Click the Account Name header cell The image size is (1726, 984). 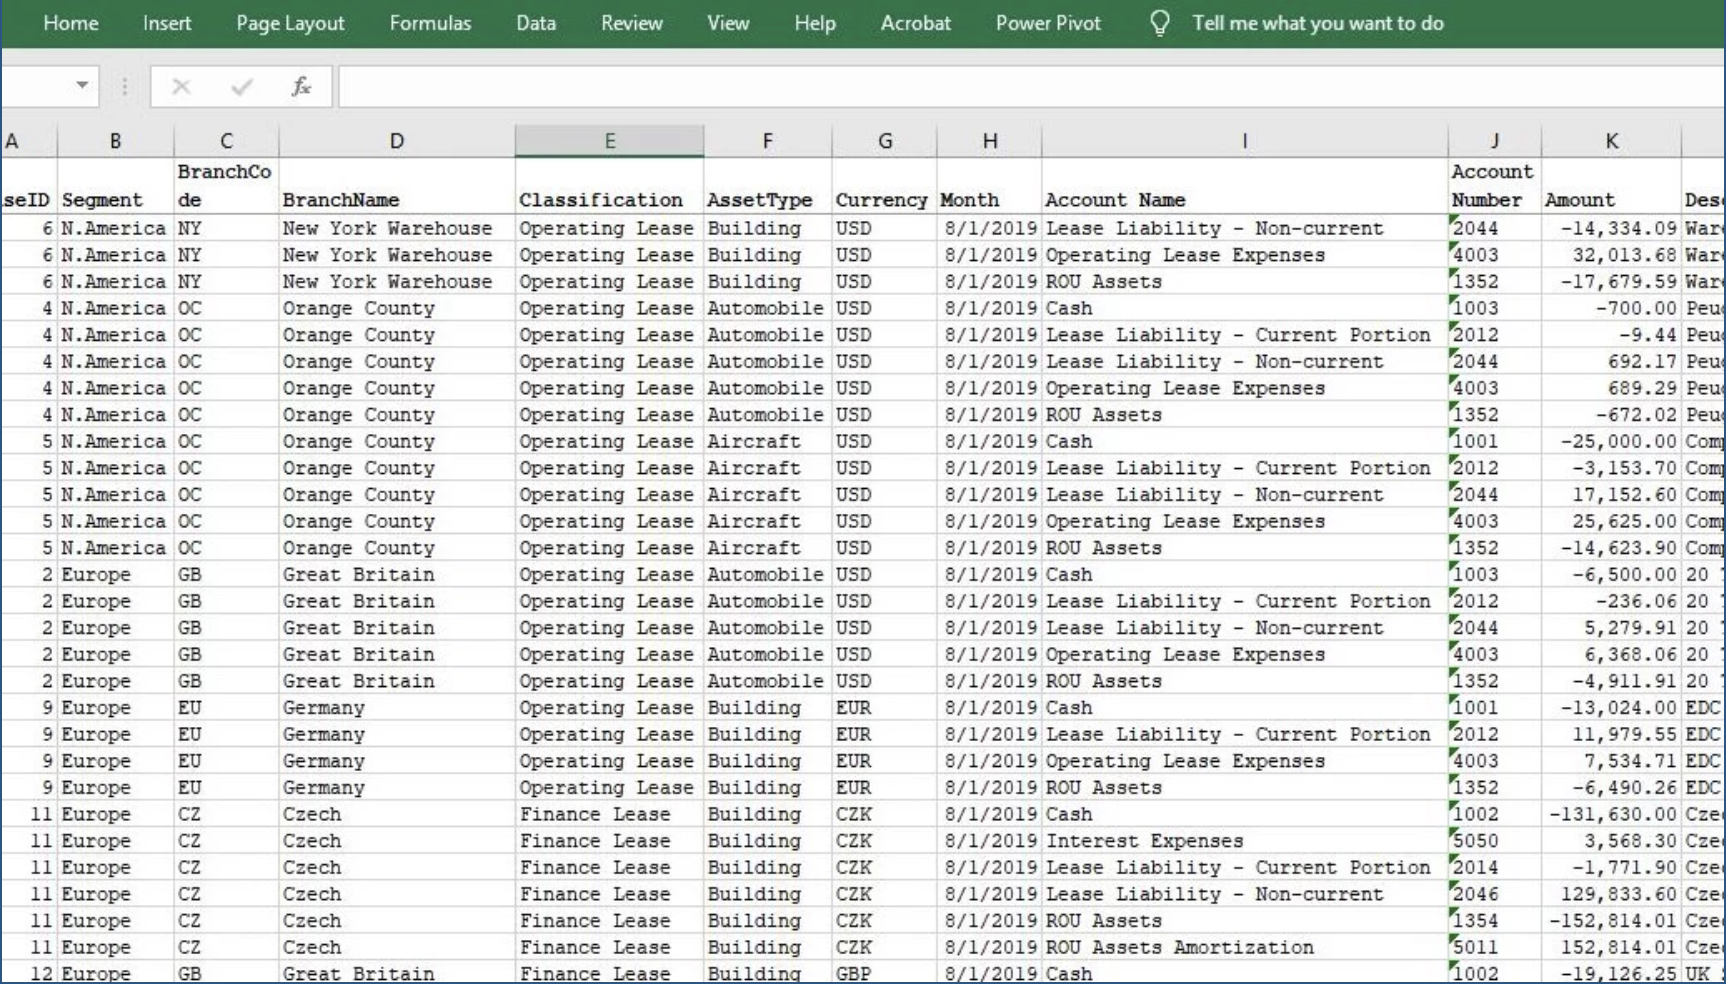coord(1244,186)
